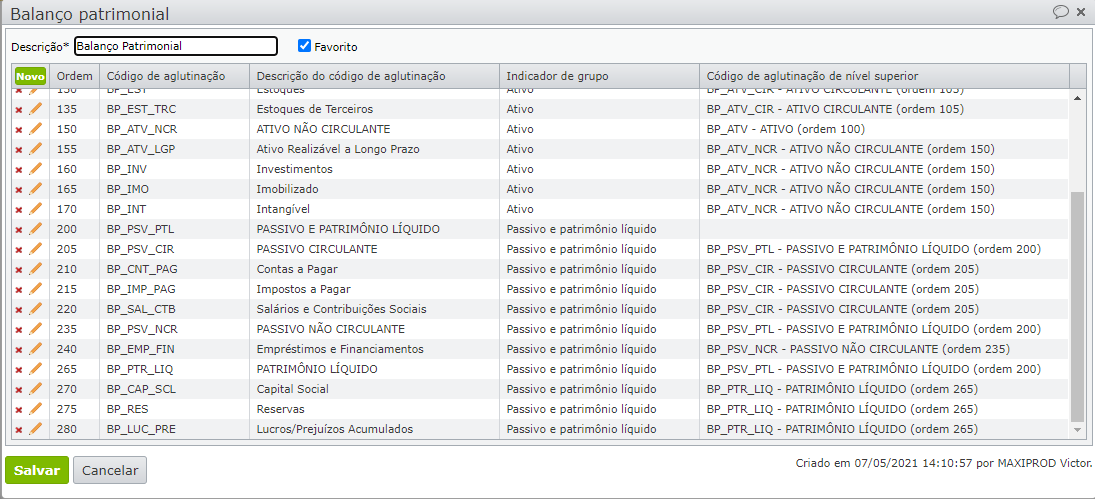Delete the Imobilizado row

click(x=19, y=190)
